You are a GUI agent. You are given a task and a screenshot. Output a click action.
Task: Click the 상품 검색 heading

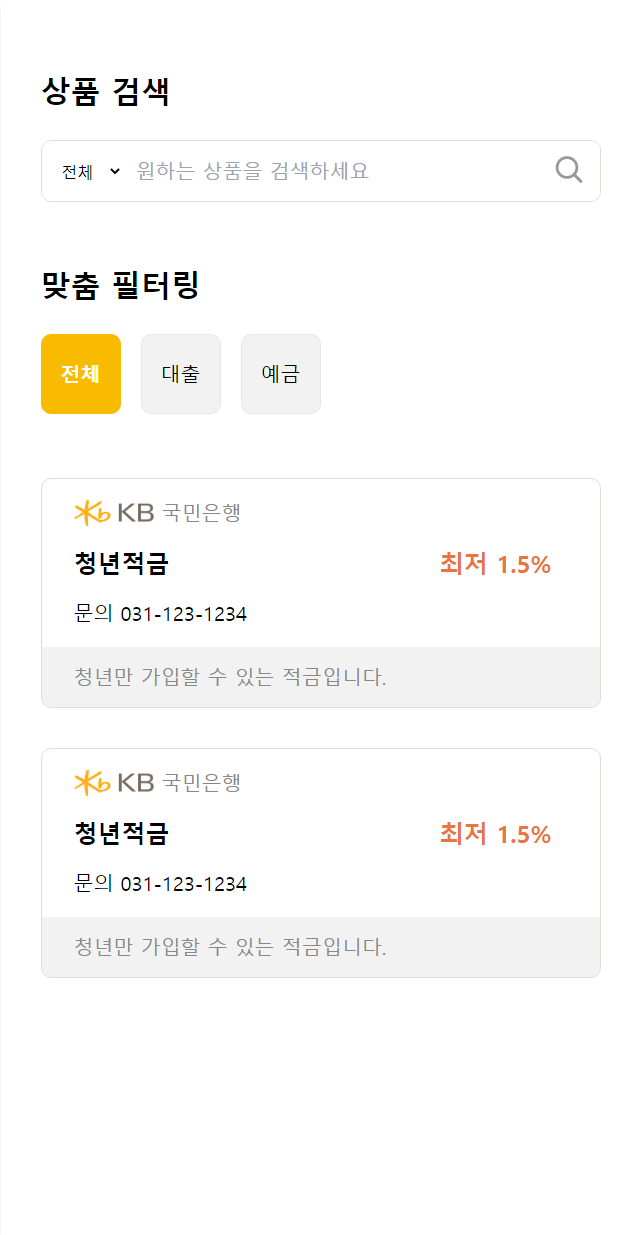point(103,90)
